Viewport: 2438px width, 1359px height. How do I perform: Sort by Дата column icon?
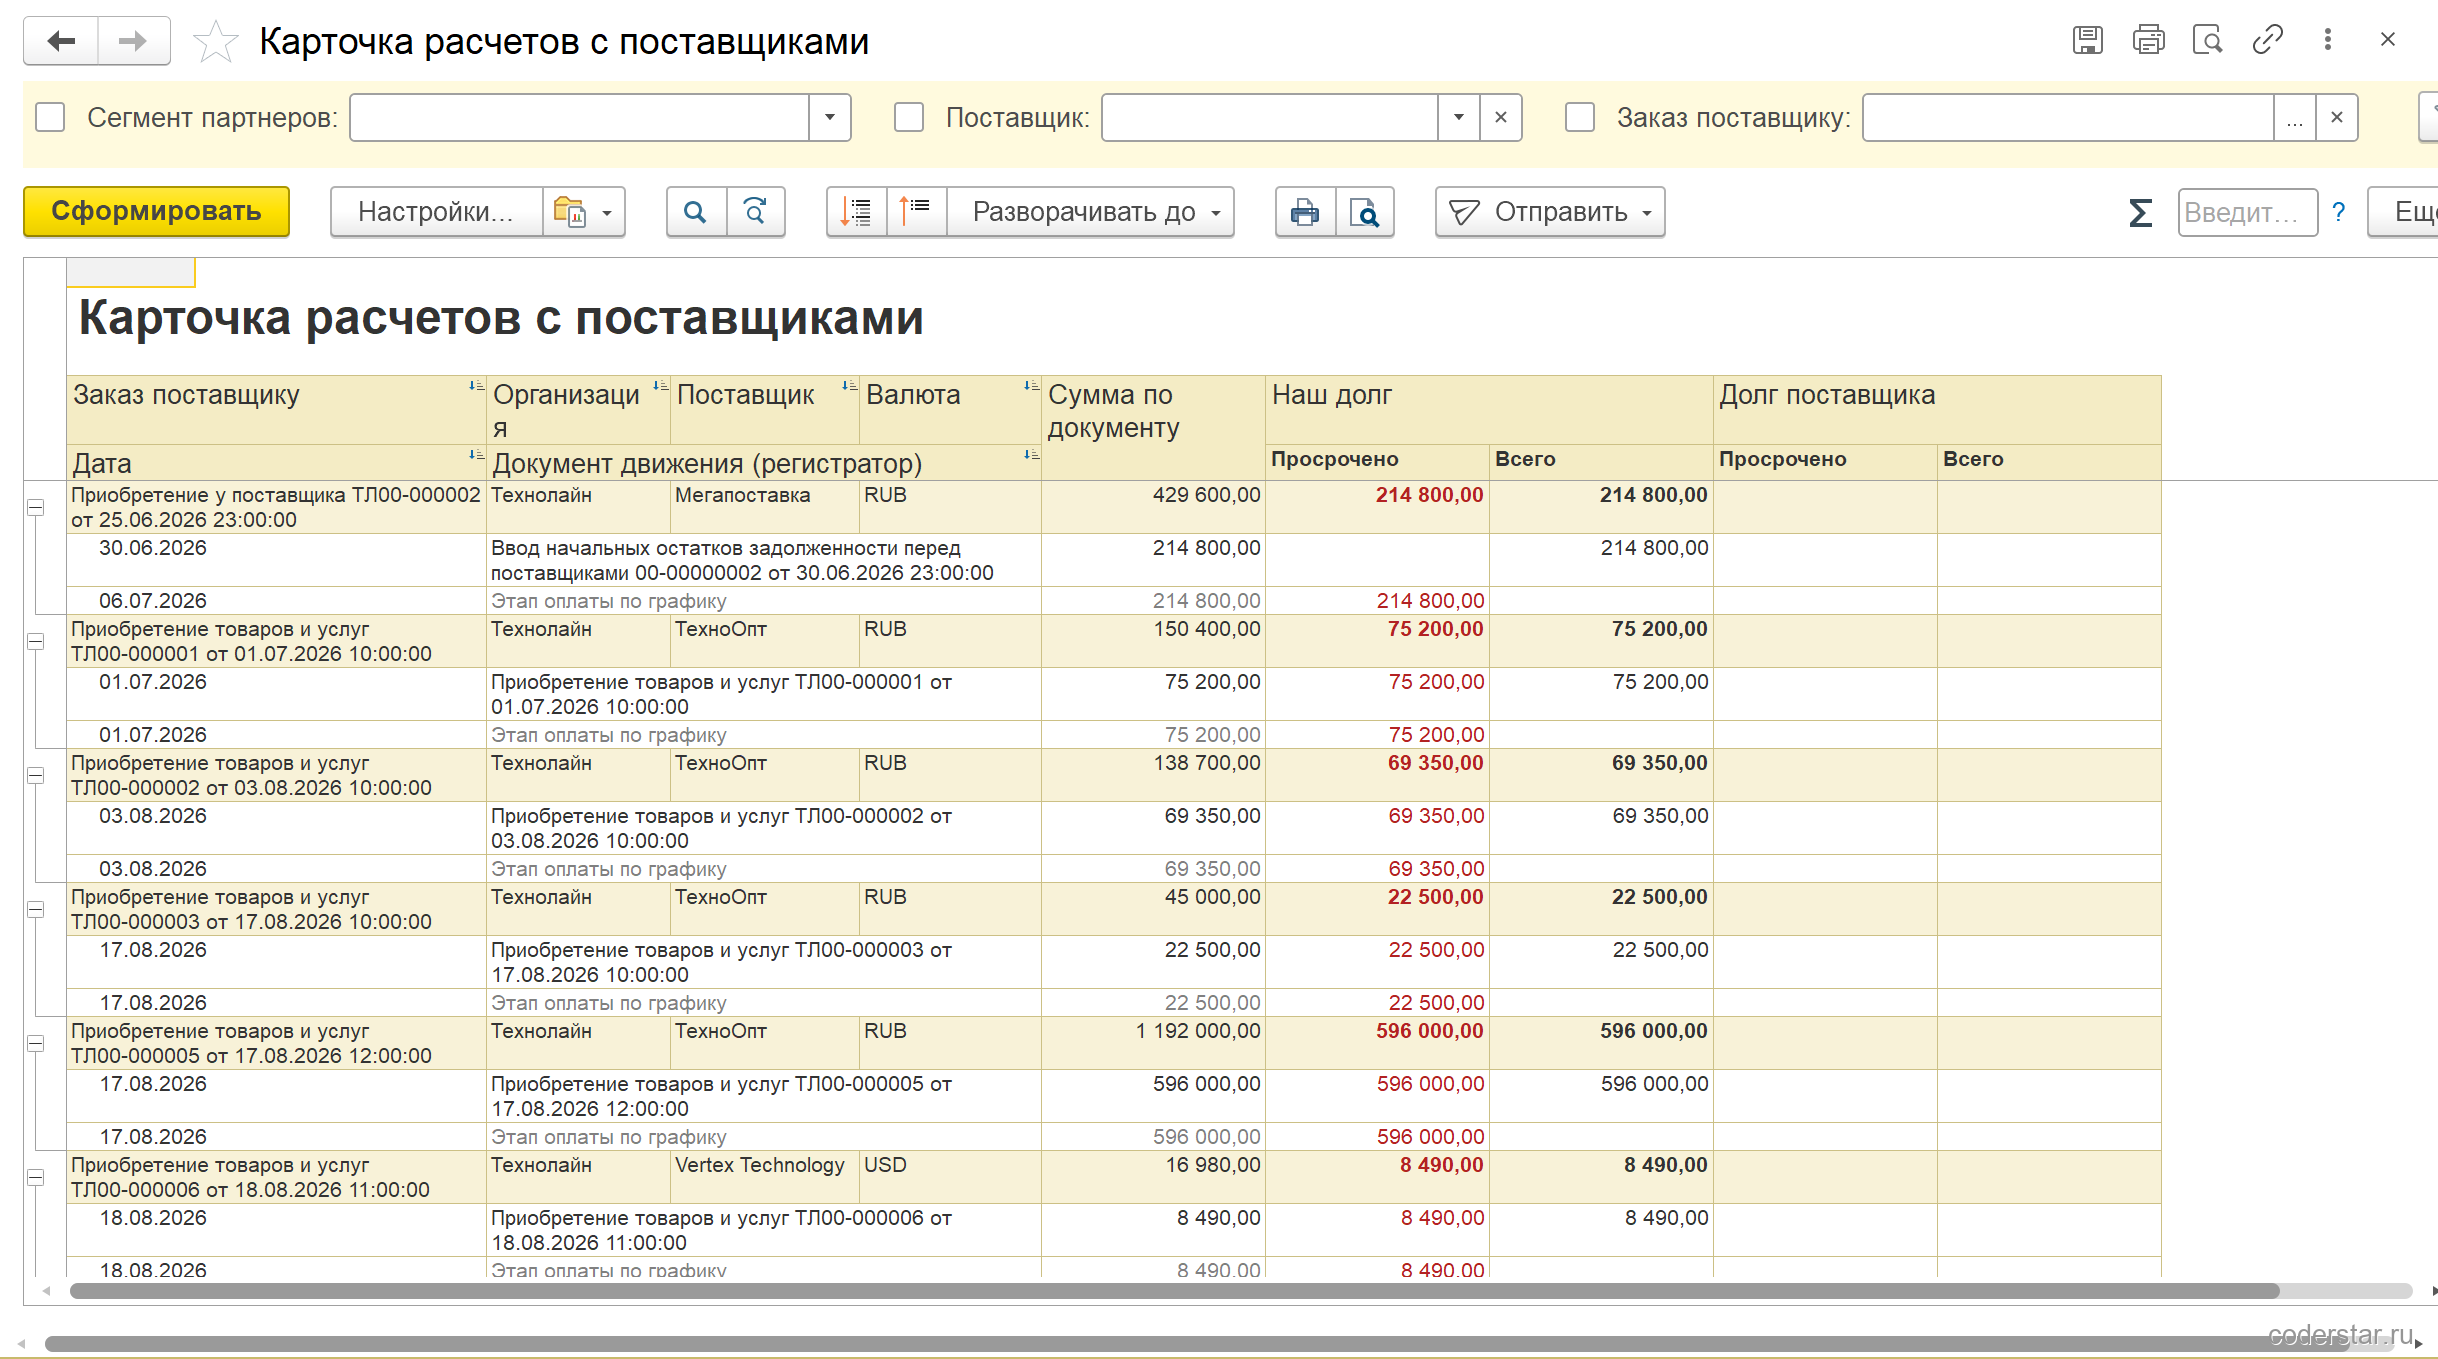point(477,455)
